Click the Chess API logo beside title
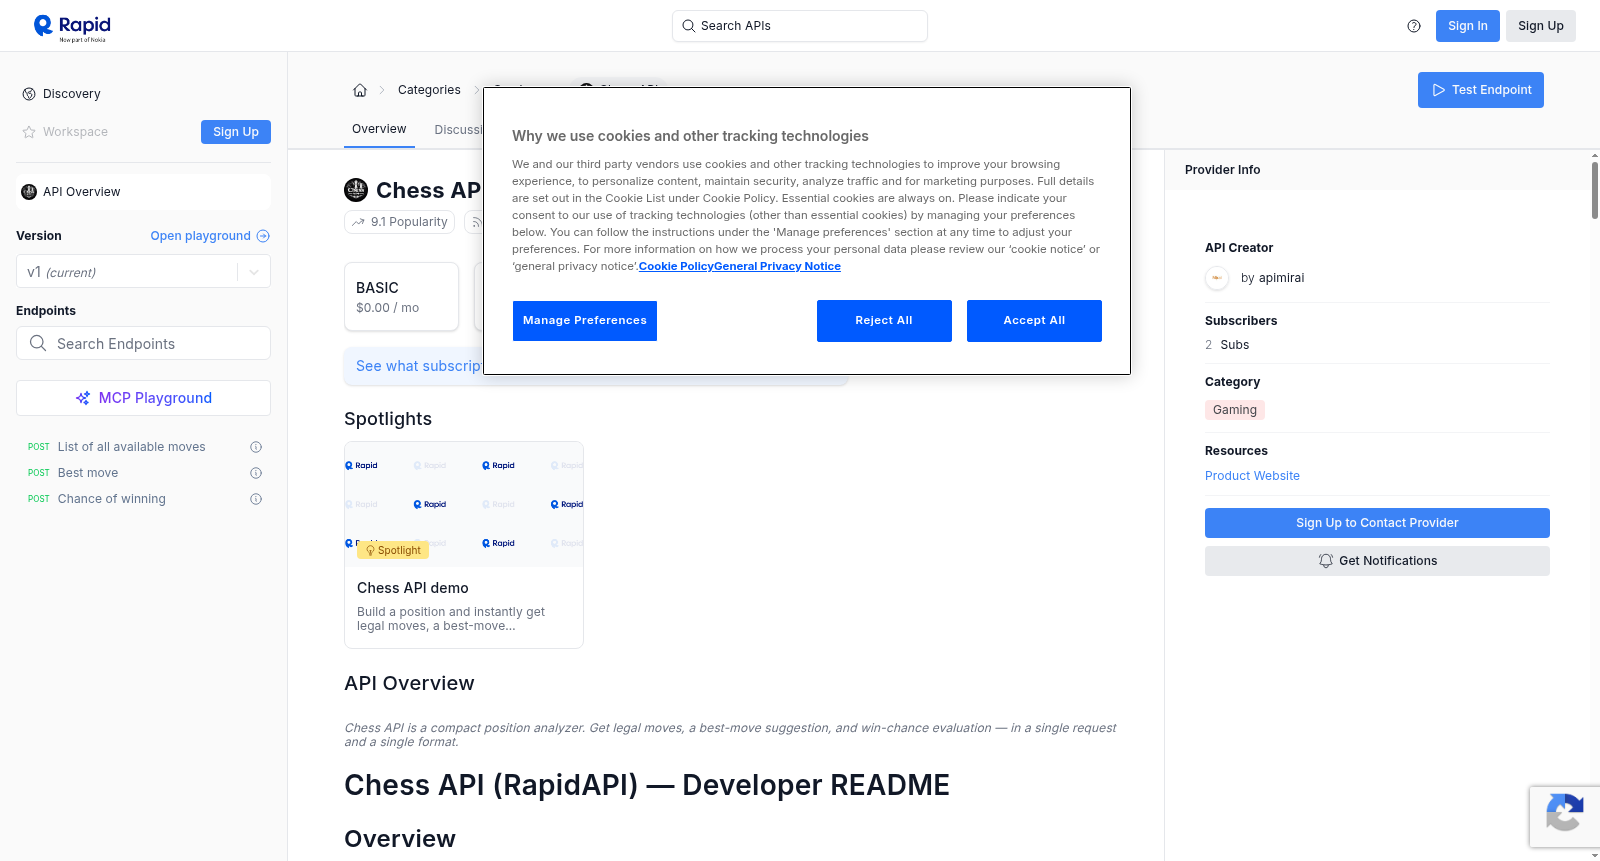 click(356, 190)
